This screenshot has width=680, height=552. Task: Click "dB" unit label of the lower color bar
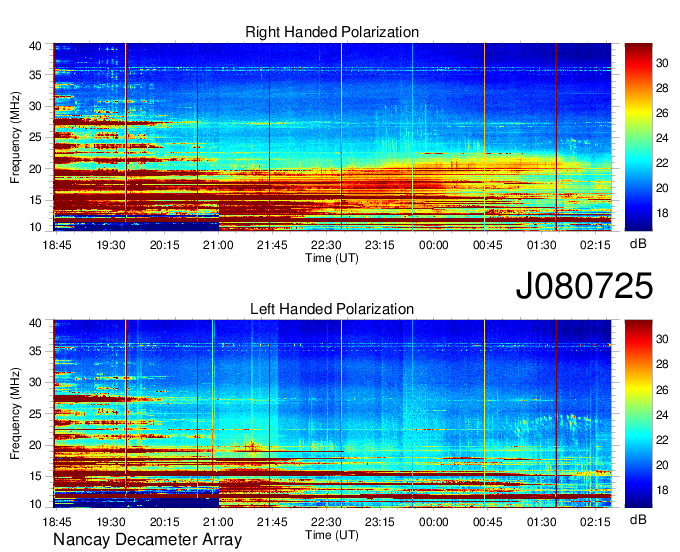point(638,519)
